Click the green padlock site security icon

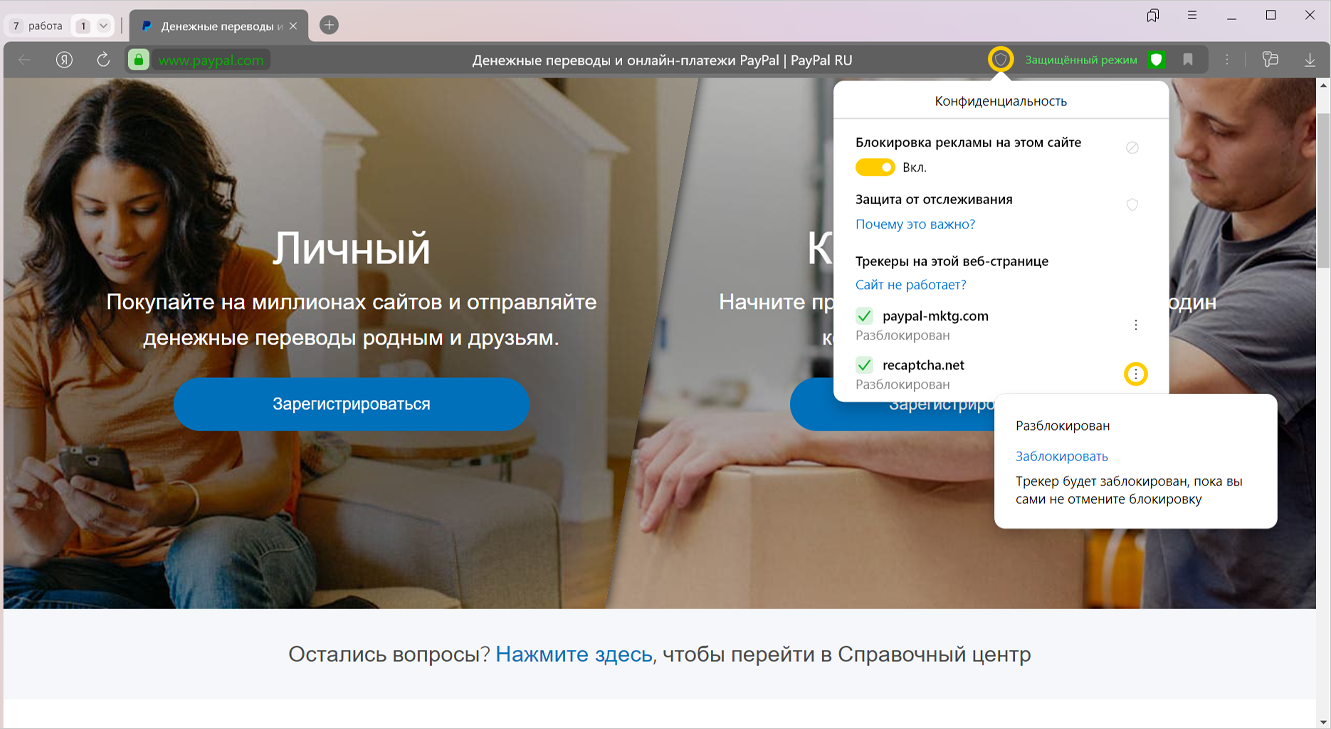click(139, 60)
